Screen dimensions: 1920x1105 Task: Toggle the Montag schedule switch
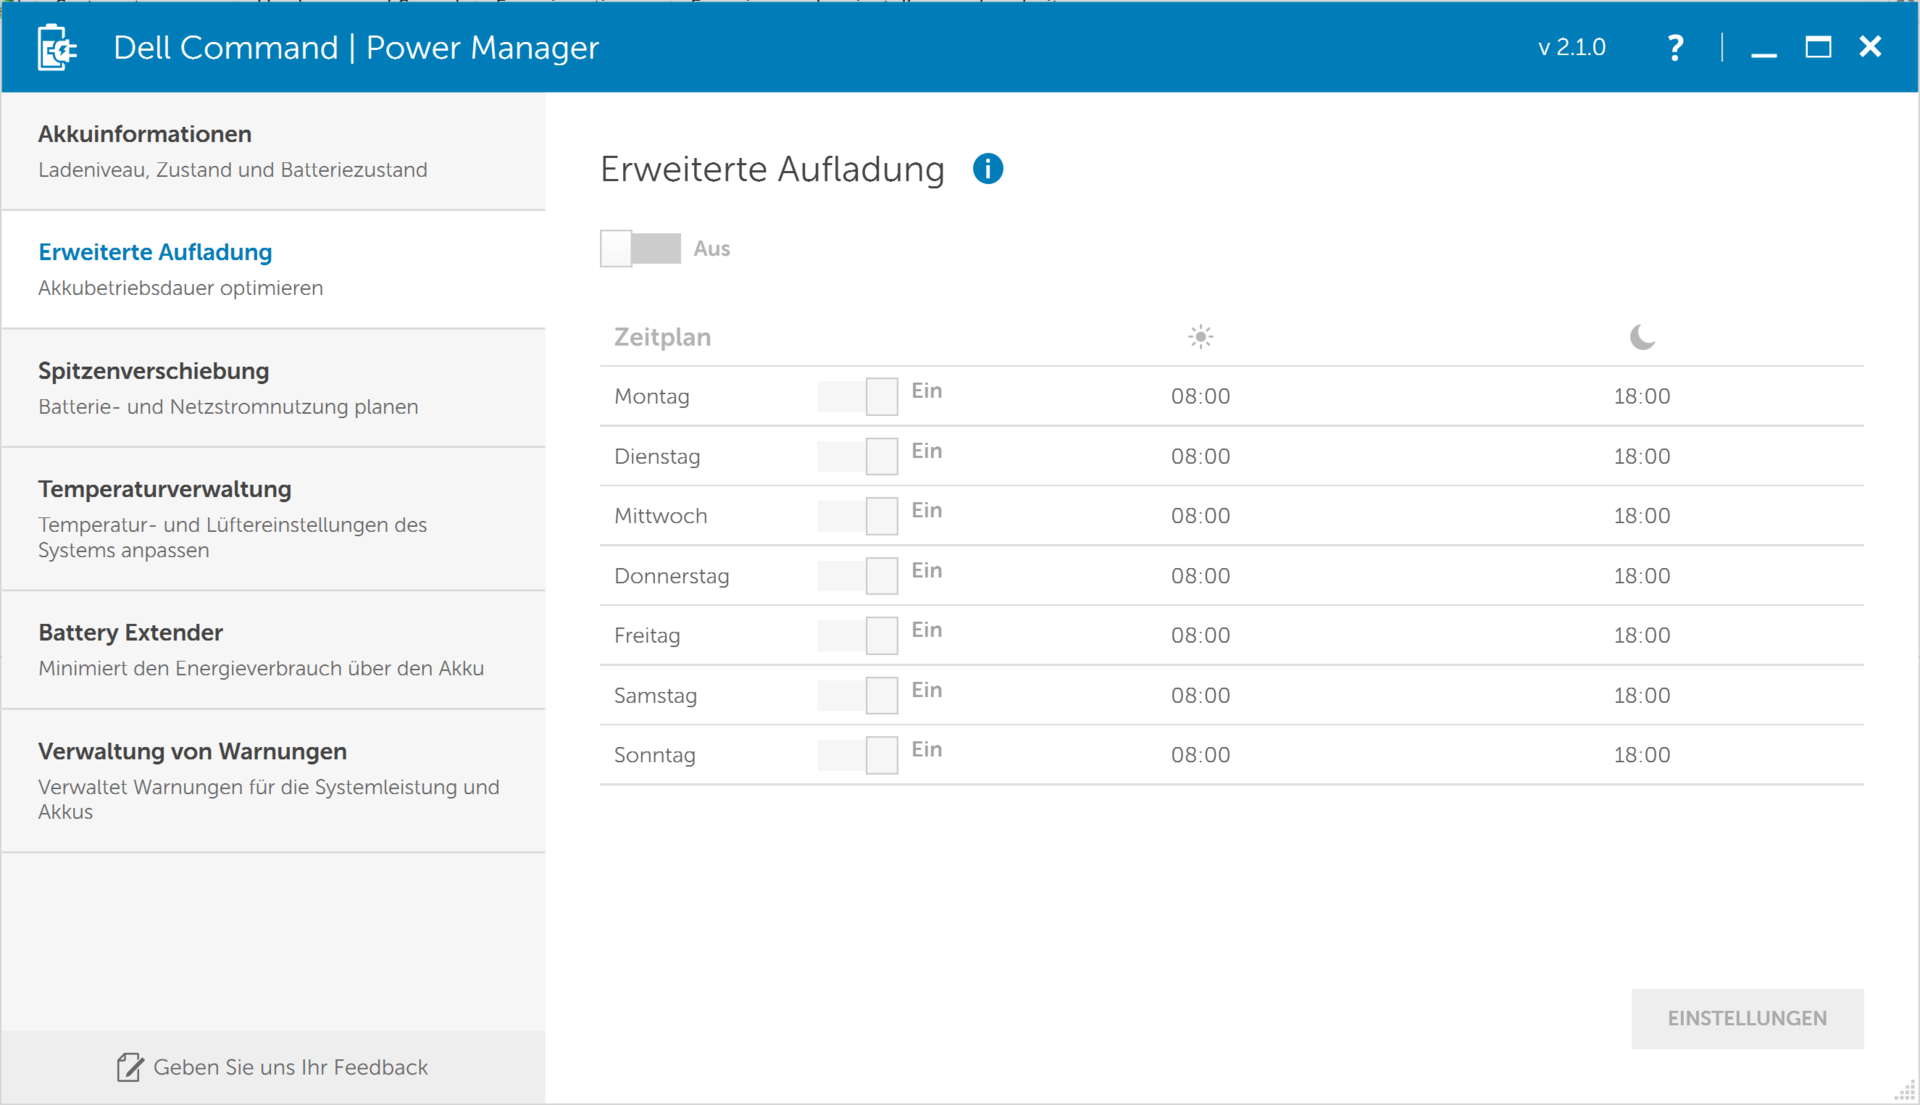click(857, 396)
